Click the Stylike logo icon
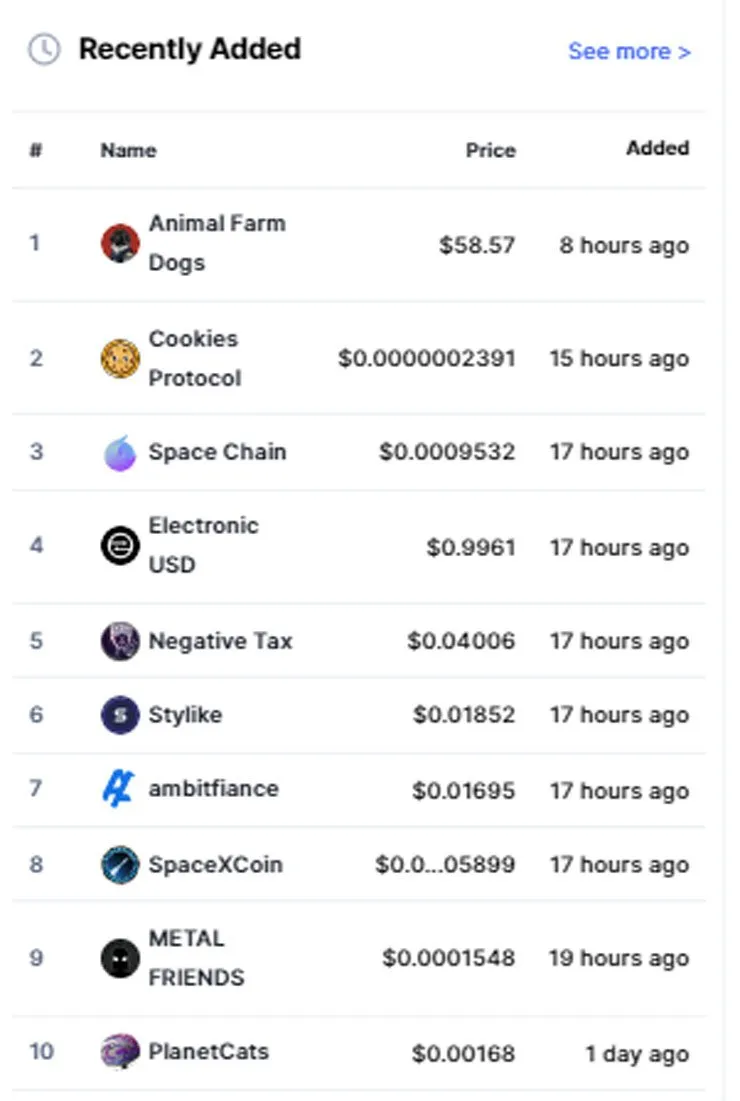This screenshot has height=1101, width=740. click(120, 715)
